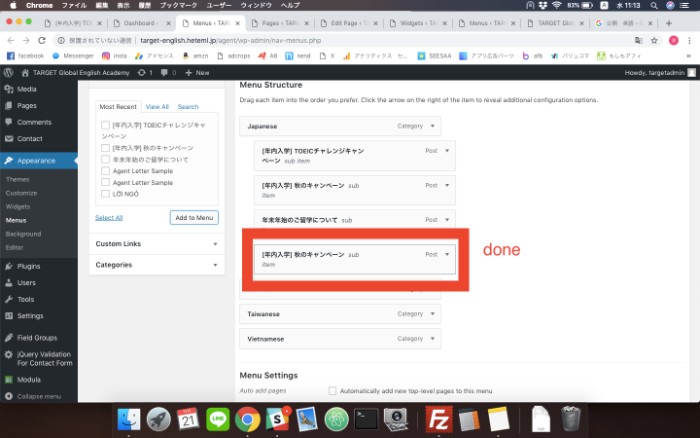Enable automatically add new top-level pages

(333, 390)
